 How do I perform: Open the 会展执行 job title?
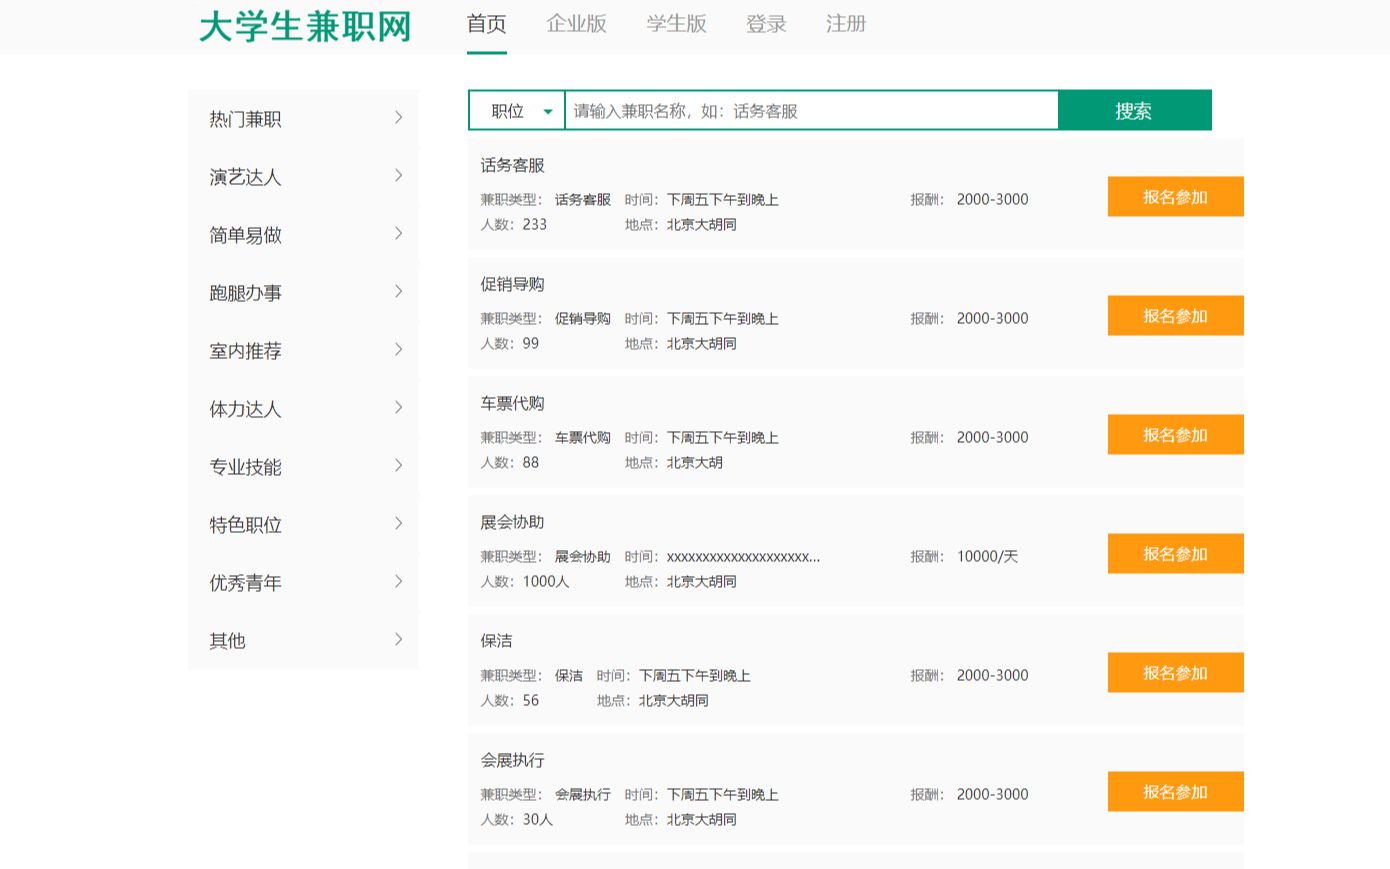coord(512,760)
